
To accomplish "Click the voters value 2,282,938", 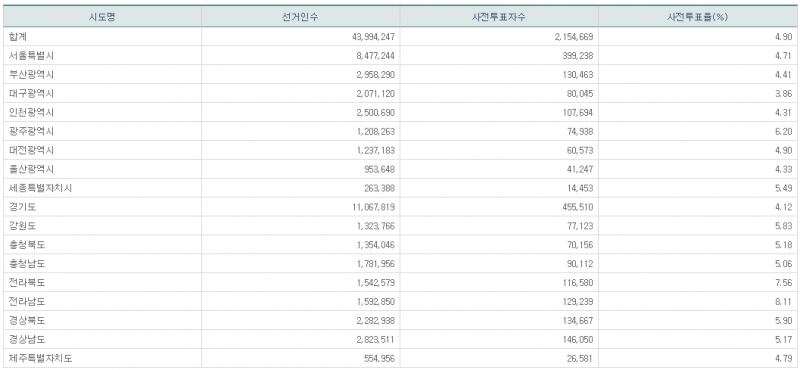I will pyautogui.click(x=375, y=320).
